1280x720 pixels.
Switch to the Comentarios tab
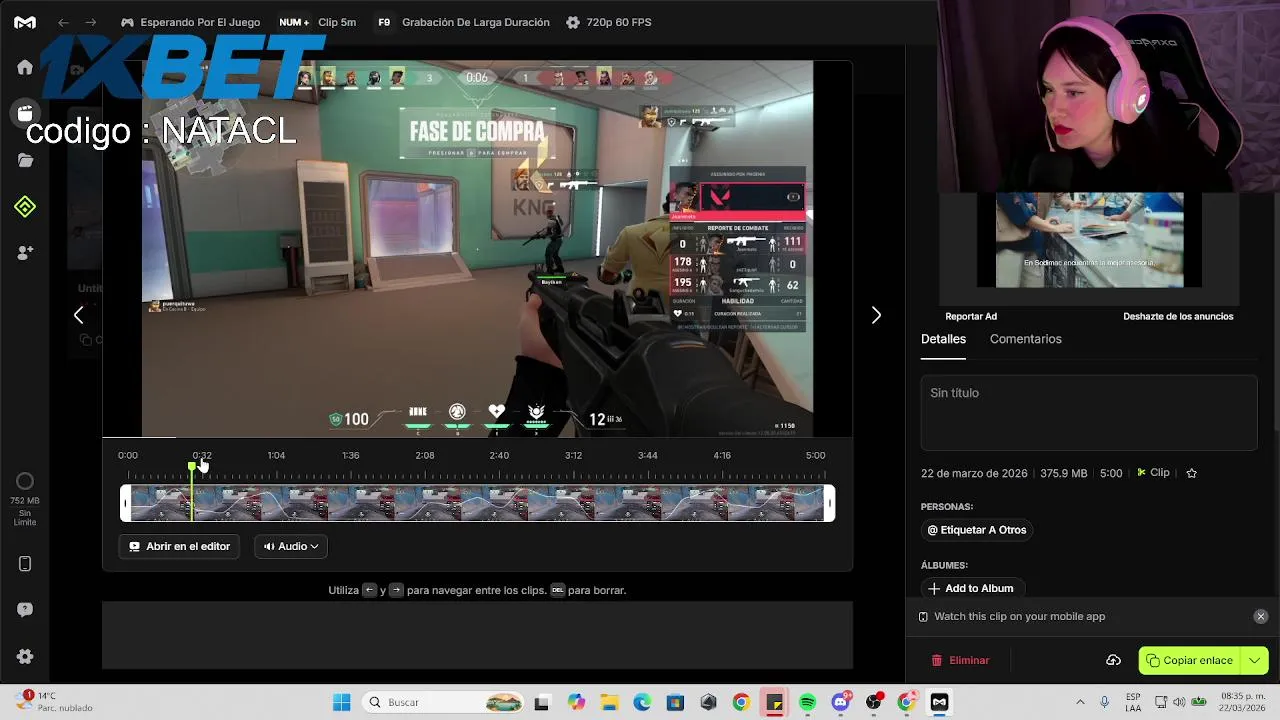1026,339
